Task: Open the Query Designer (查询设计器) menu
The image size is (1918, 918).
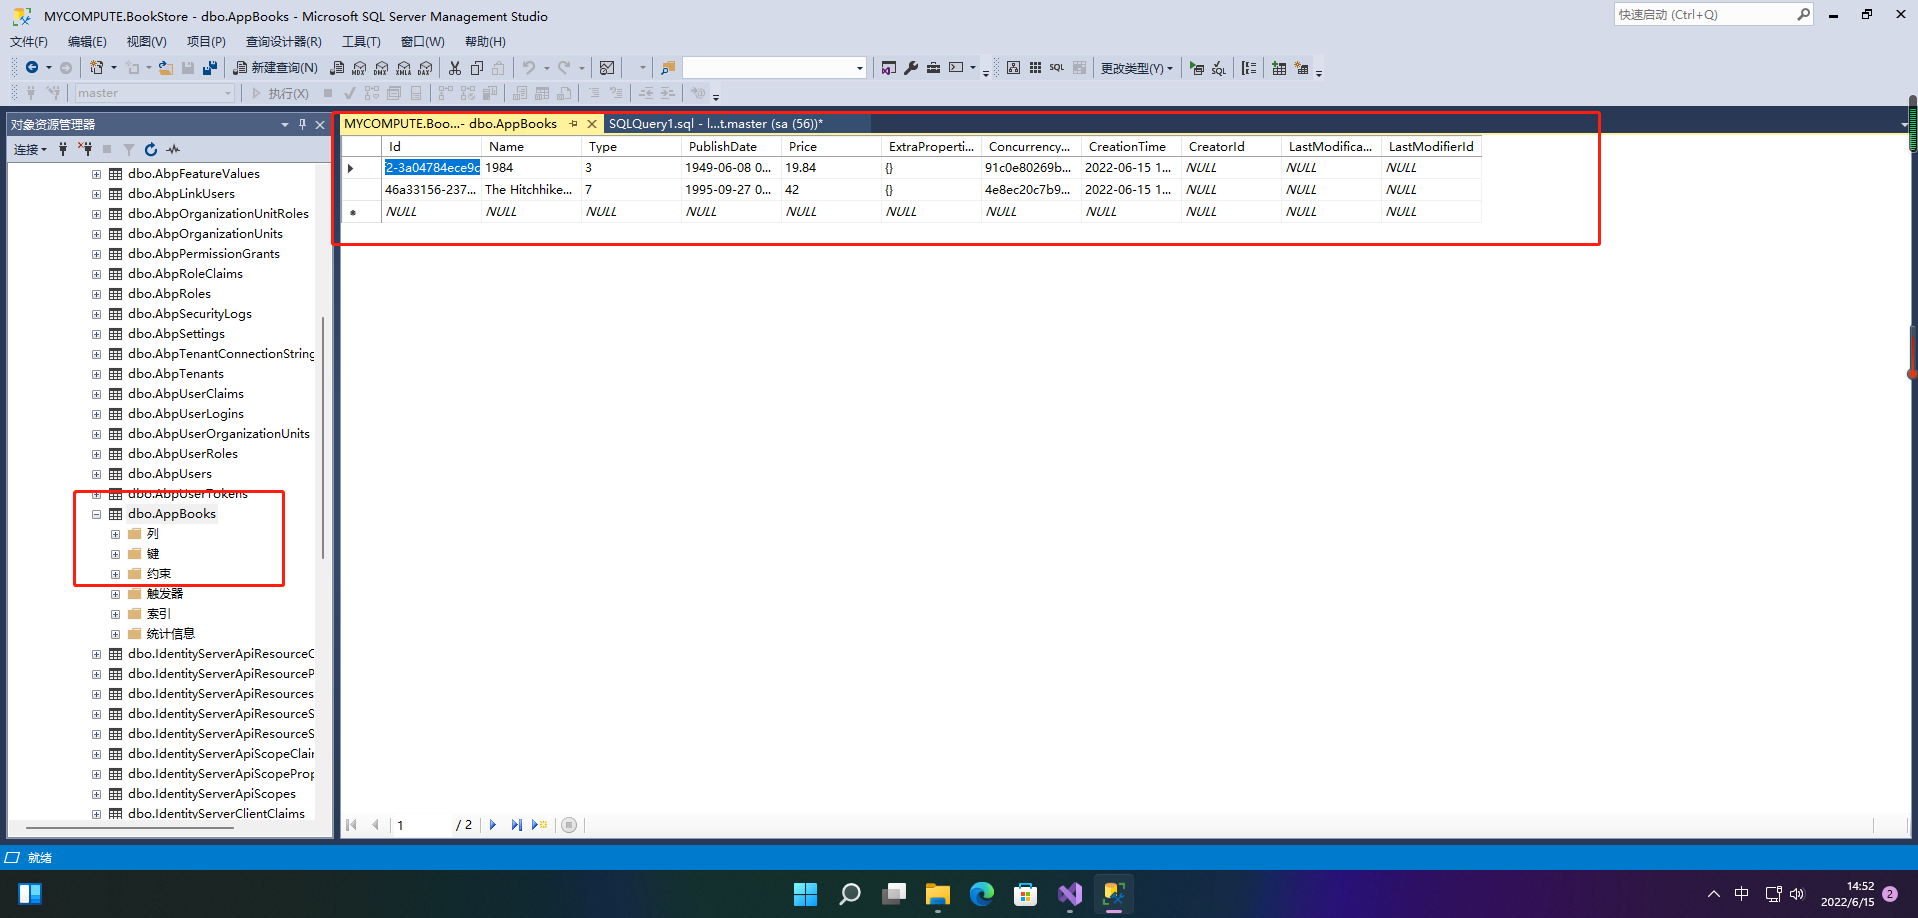Action: click(284, 42)
